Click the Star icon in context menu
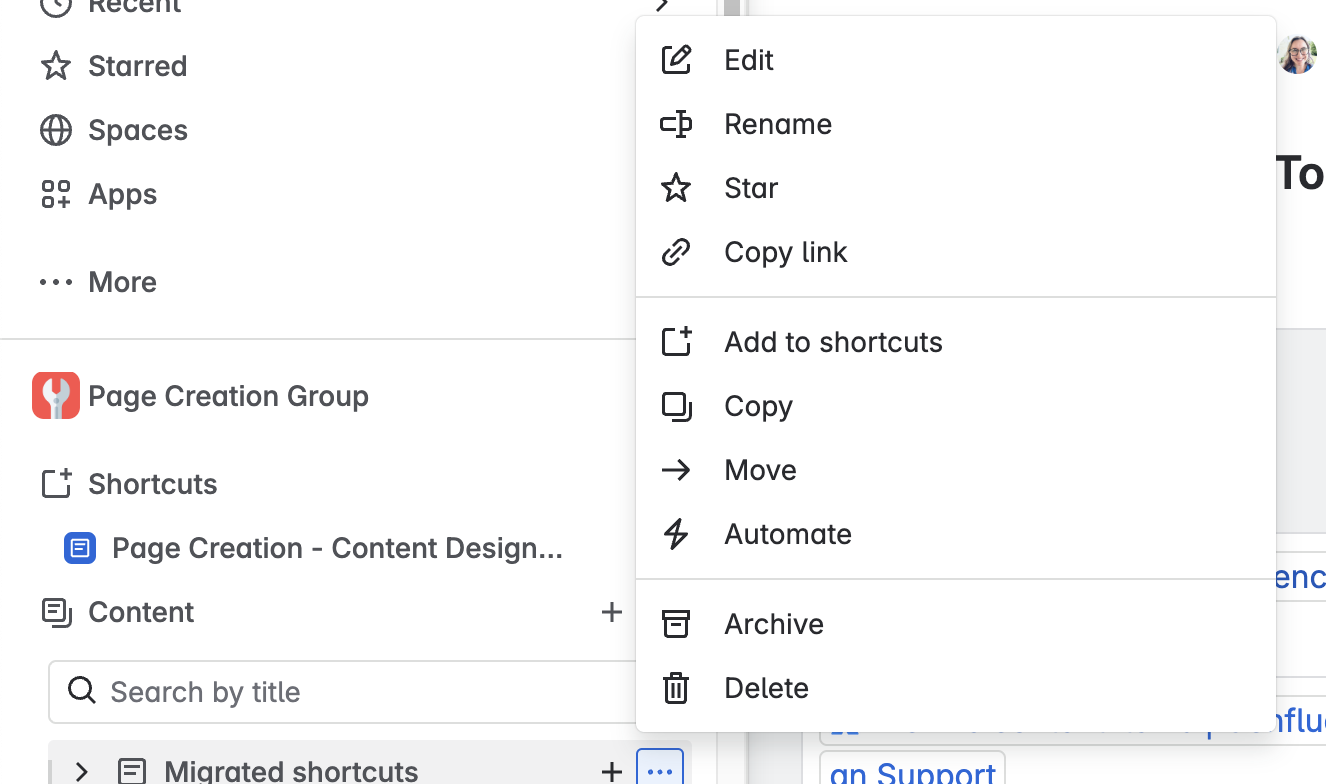The height and width of the screenshot is (784, 1326). (x=676, y=188)
